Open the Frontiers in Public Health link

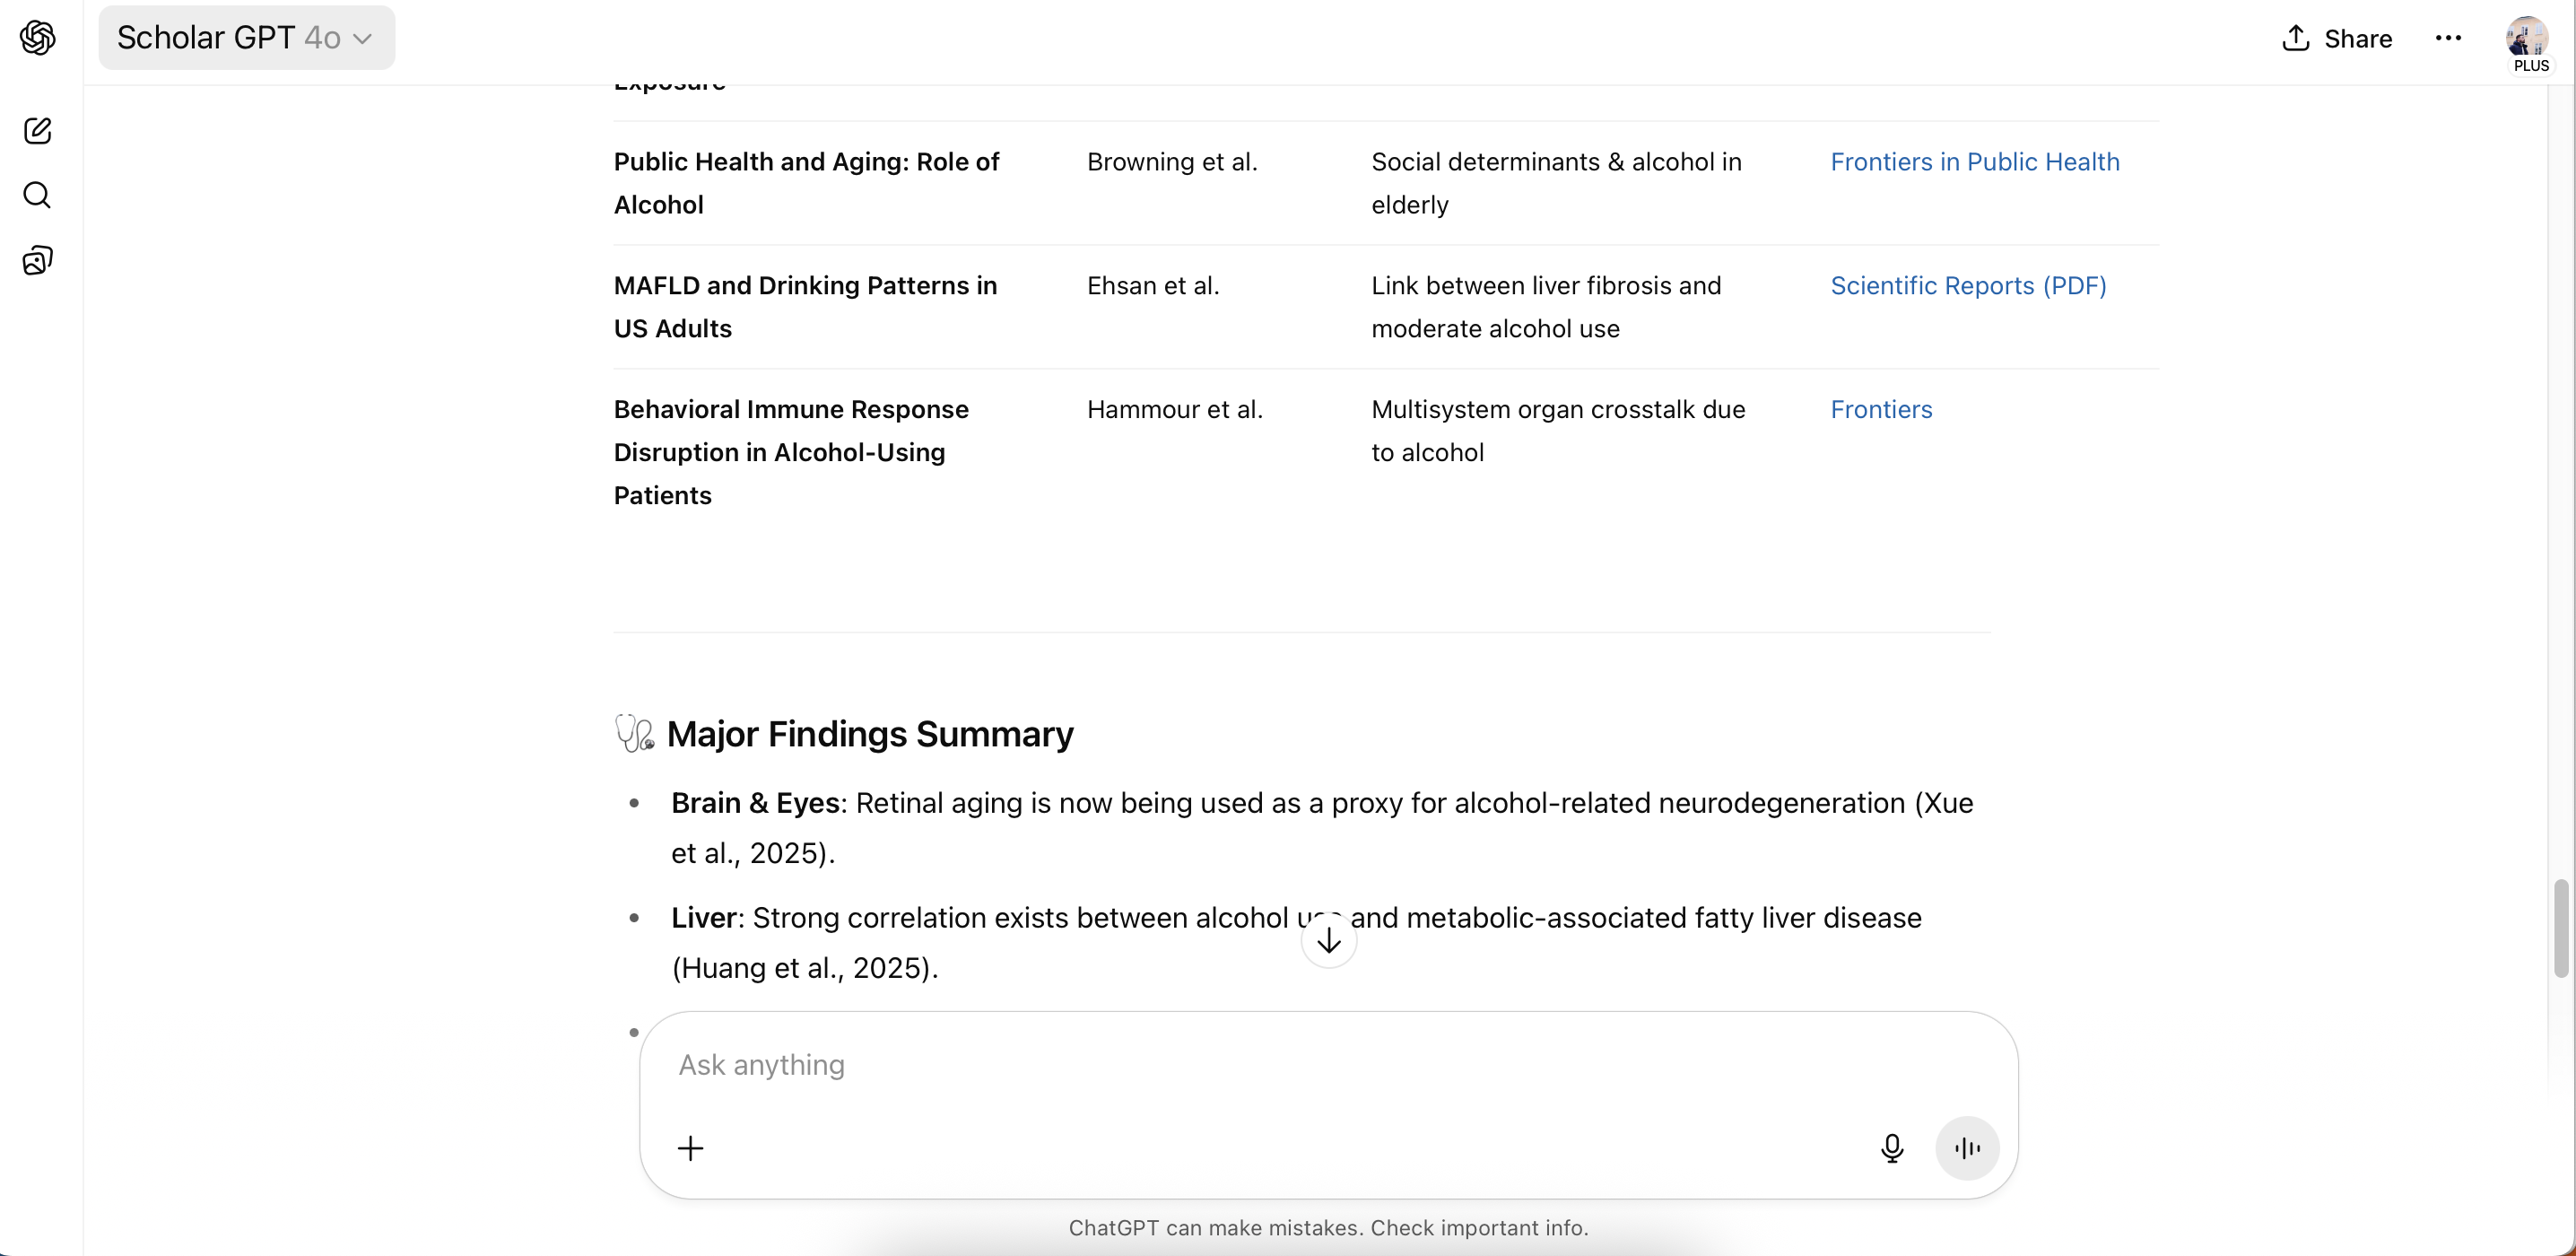1975,161
